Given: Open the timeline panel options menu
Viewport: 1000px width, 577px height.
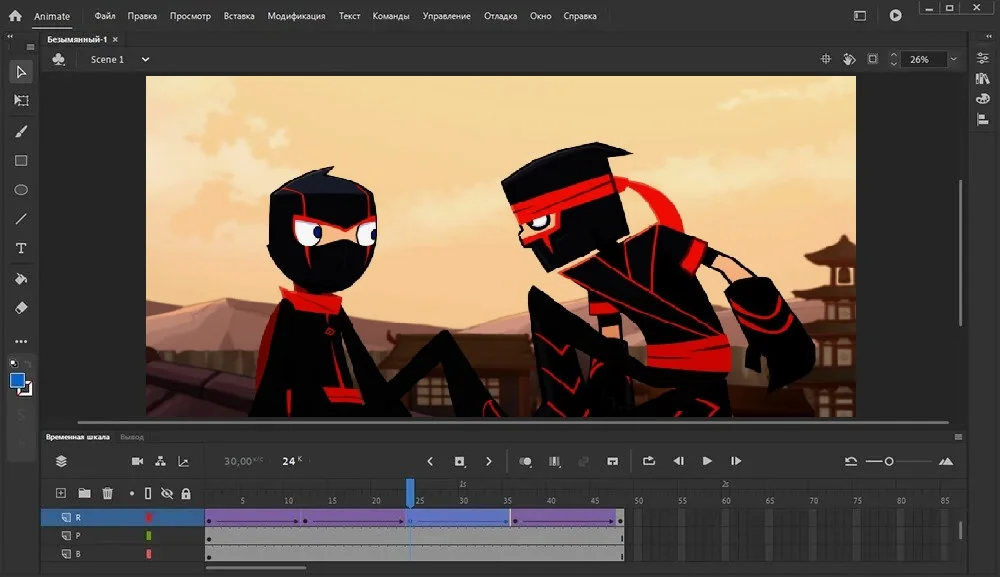Looking at the screenshot, I should pos(958,437).
